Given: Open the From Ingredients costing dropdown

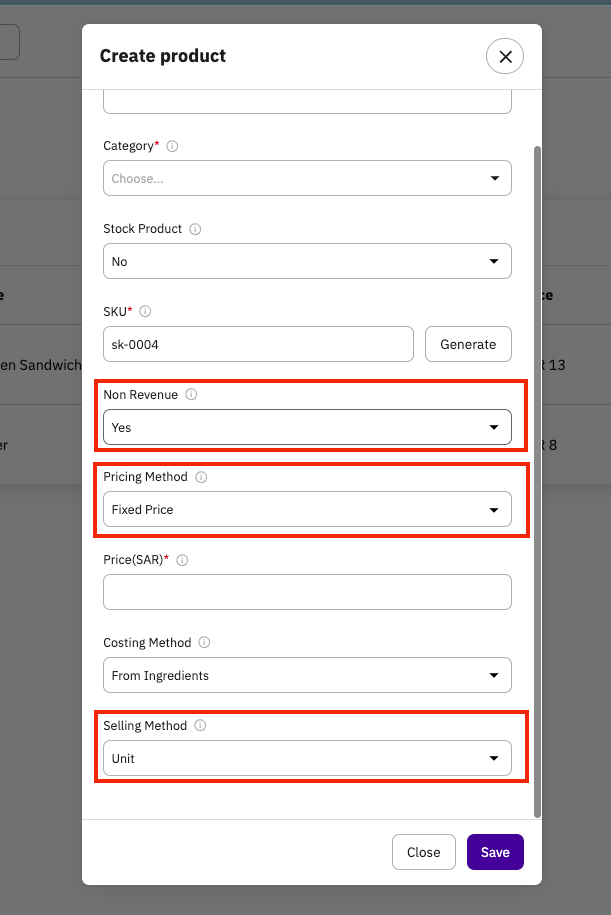Looking at the screenshot, I should tap(308, 675).
